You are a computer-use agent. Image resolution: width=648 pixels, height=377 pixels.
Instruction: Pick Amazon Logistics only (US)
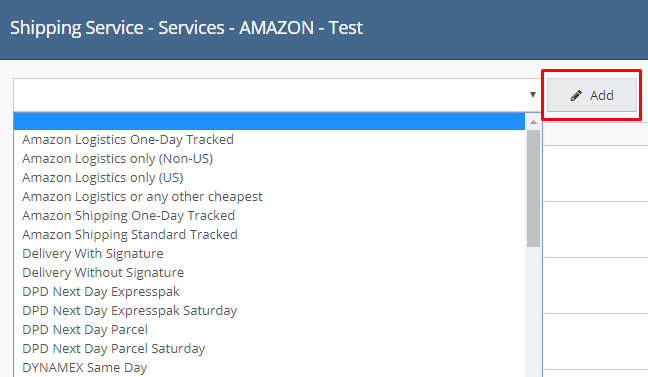tap(102, 178)
